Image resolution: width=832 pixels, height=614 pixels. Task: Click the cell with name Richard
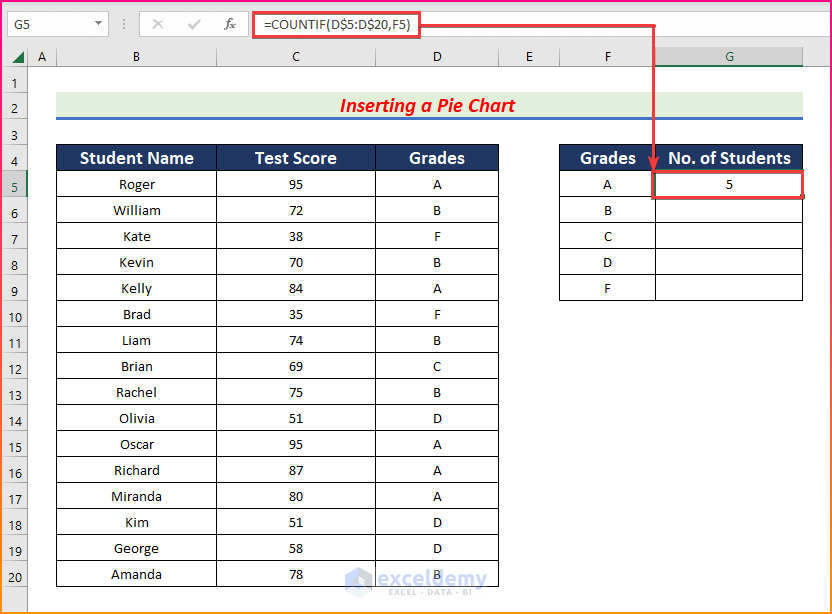pyautogui.click(x=136, y=470)
